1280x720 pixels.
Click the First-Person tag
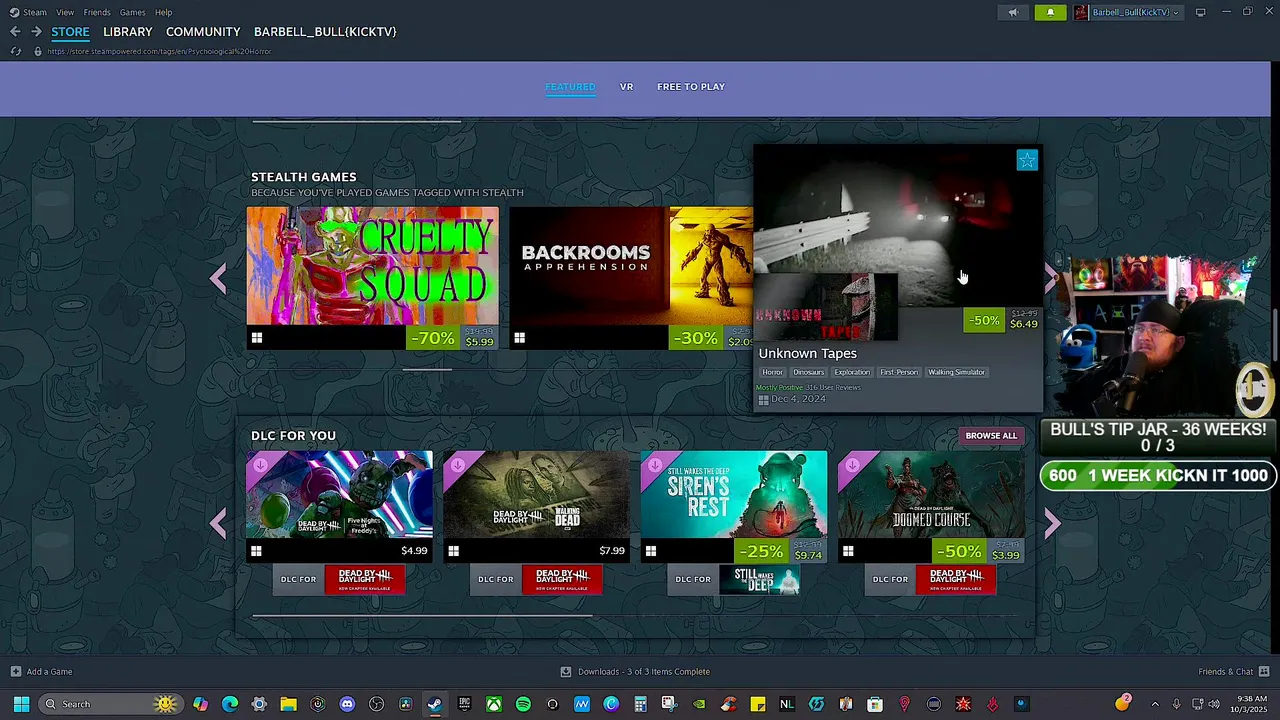coord(899,372)
